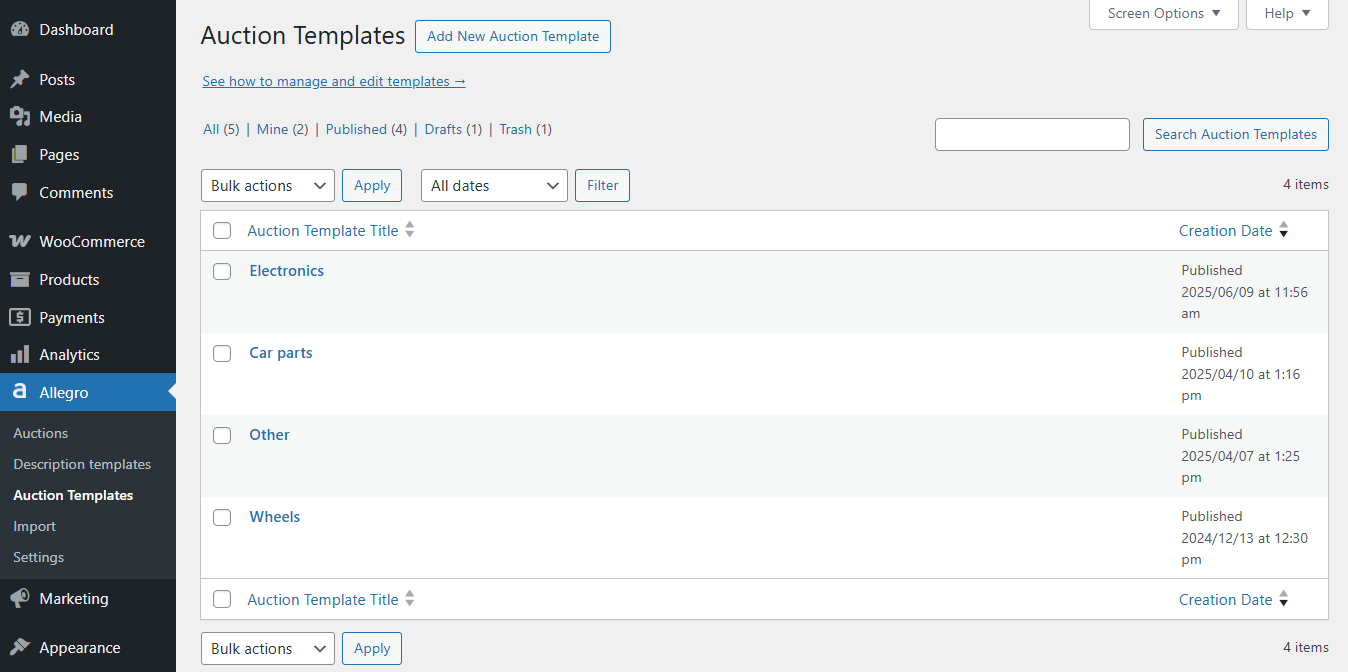Sort by top Creation Date arrows

pos(1283,230)
